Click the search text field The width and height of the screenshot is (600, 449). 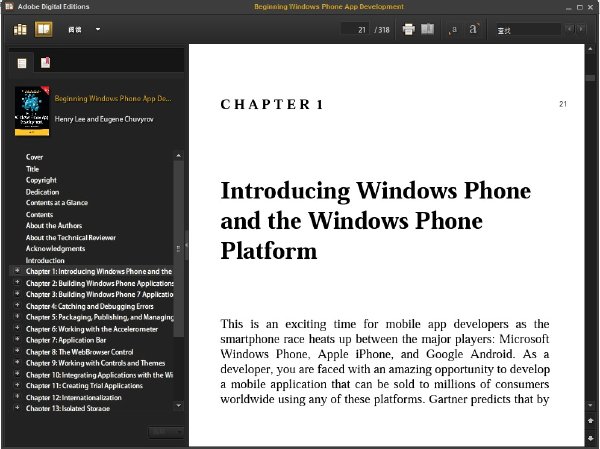(528, 29)
